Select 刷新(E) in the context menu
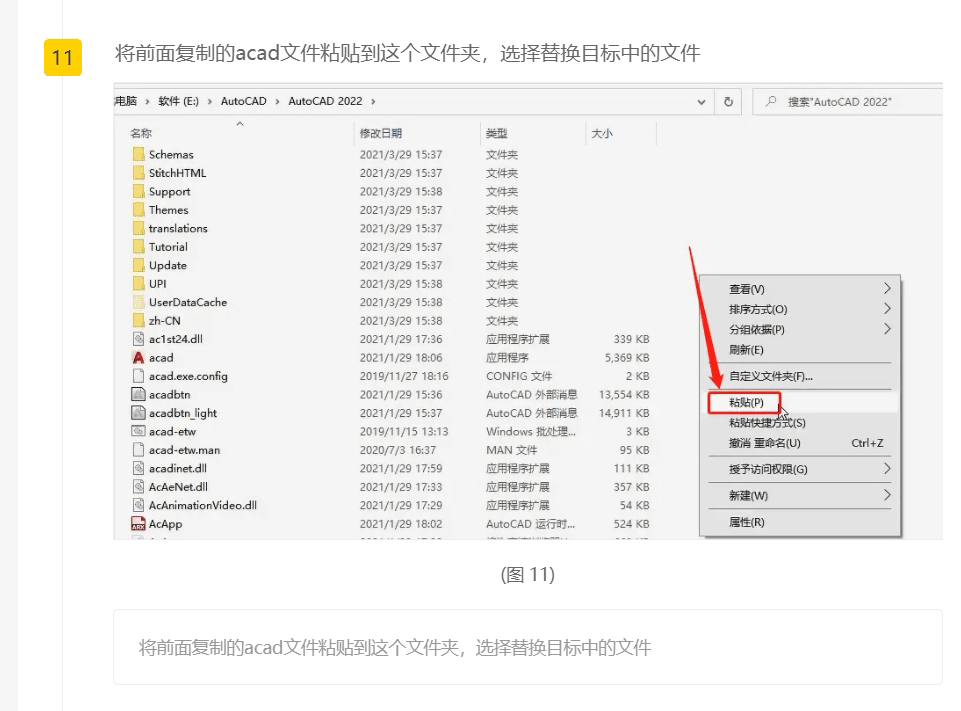Viewport: 961px width, 711px height. click(x=746, y=350)
